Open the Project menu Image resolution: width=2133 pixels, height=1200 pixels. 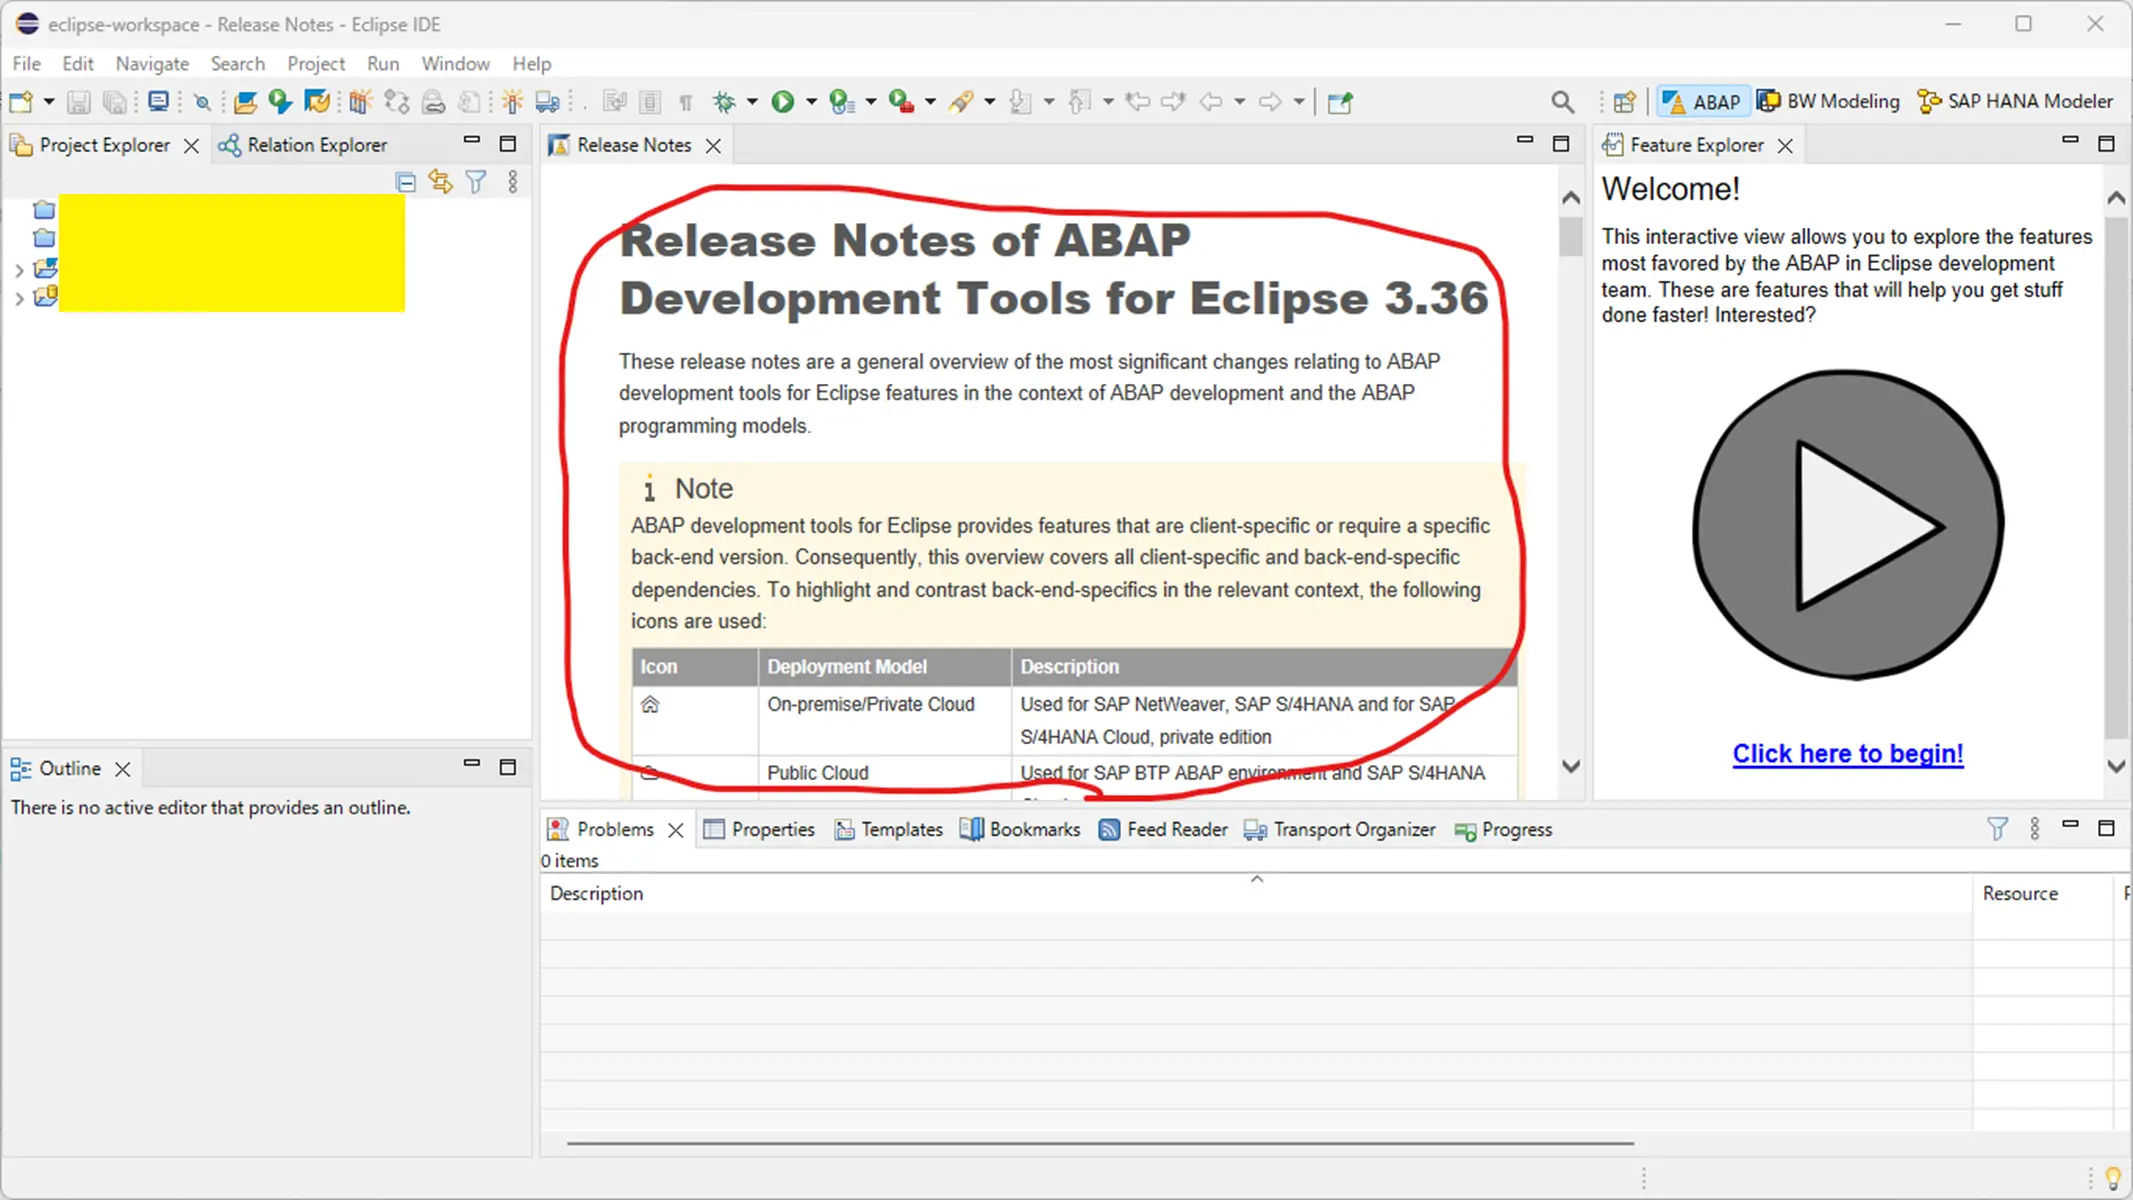[x=316, y=63]
